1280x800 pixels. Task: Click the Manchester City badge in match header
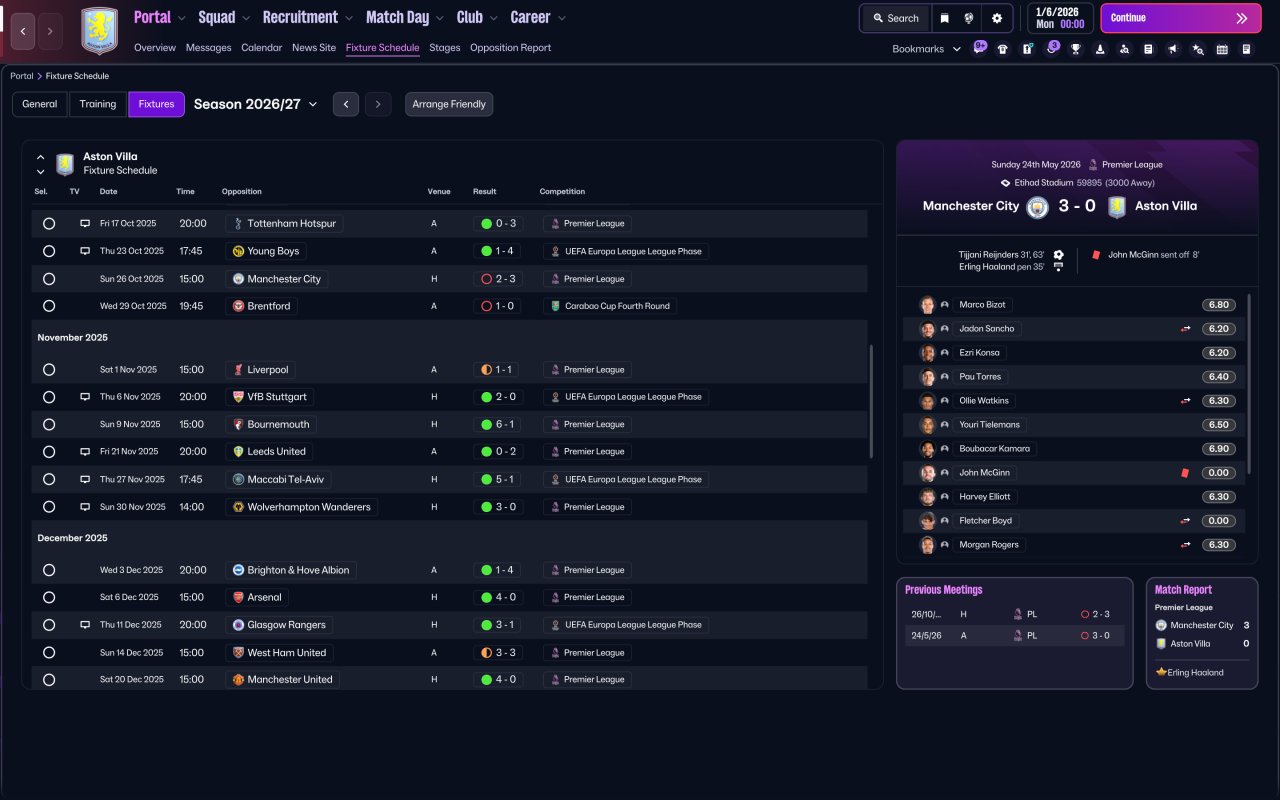coord(1037,207)
